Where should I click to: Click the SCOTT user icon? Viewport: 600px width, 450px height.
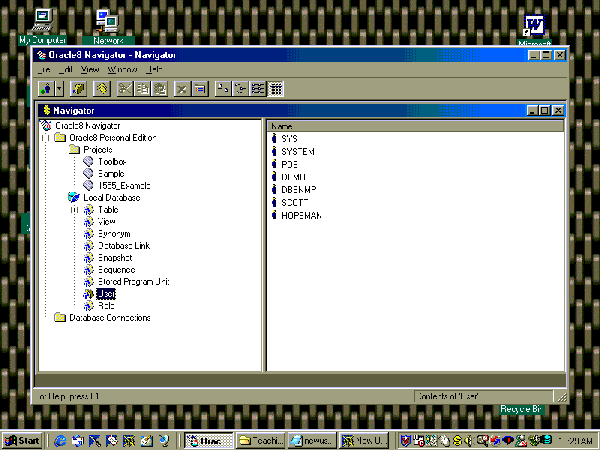(x=274, y=202)
